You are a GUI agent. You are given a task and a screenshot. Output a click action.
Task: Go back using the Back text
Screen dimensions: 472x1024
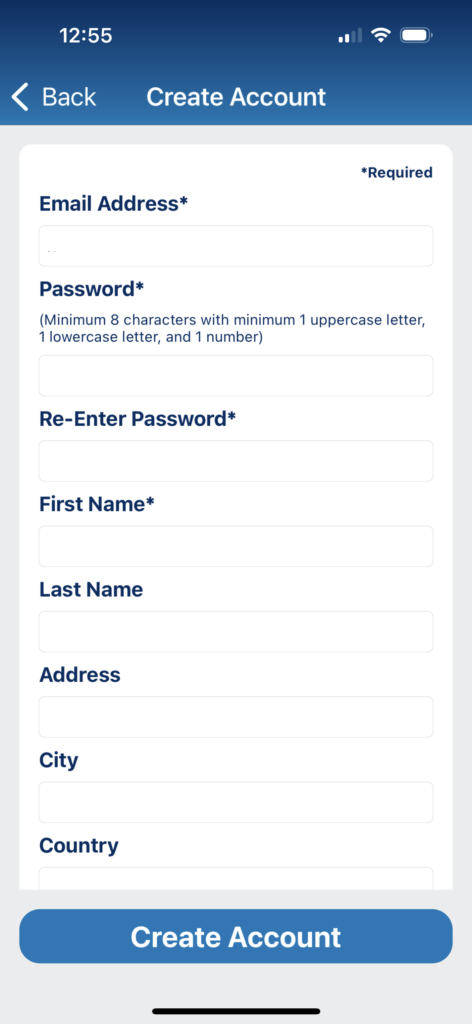tap(69, 97)
